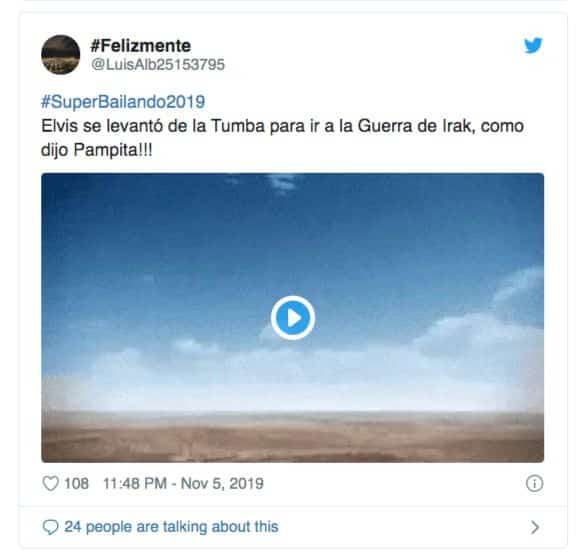Visit the @LuisAlb25153795 handle
Screen dimensions: 585x560
click(x=158, y=65)
